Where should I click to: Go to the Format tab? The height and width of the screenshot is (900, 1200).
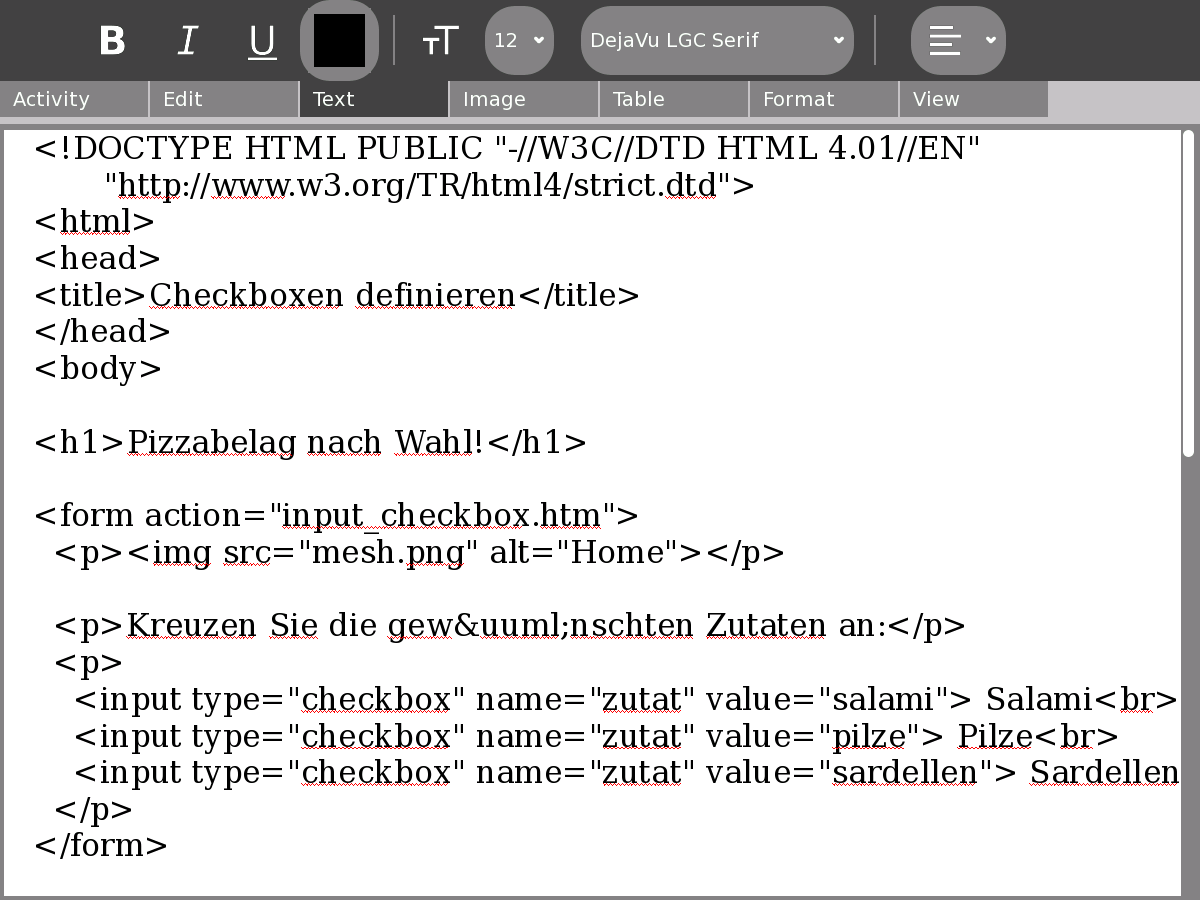824,99
